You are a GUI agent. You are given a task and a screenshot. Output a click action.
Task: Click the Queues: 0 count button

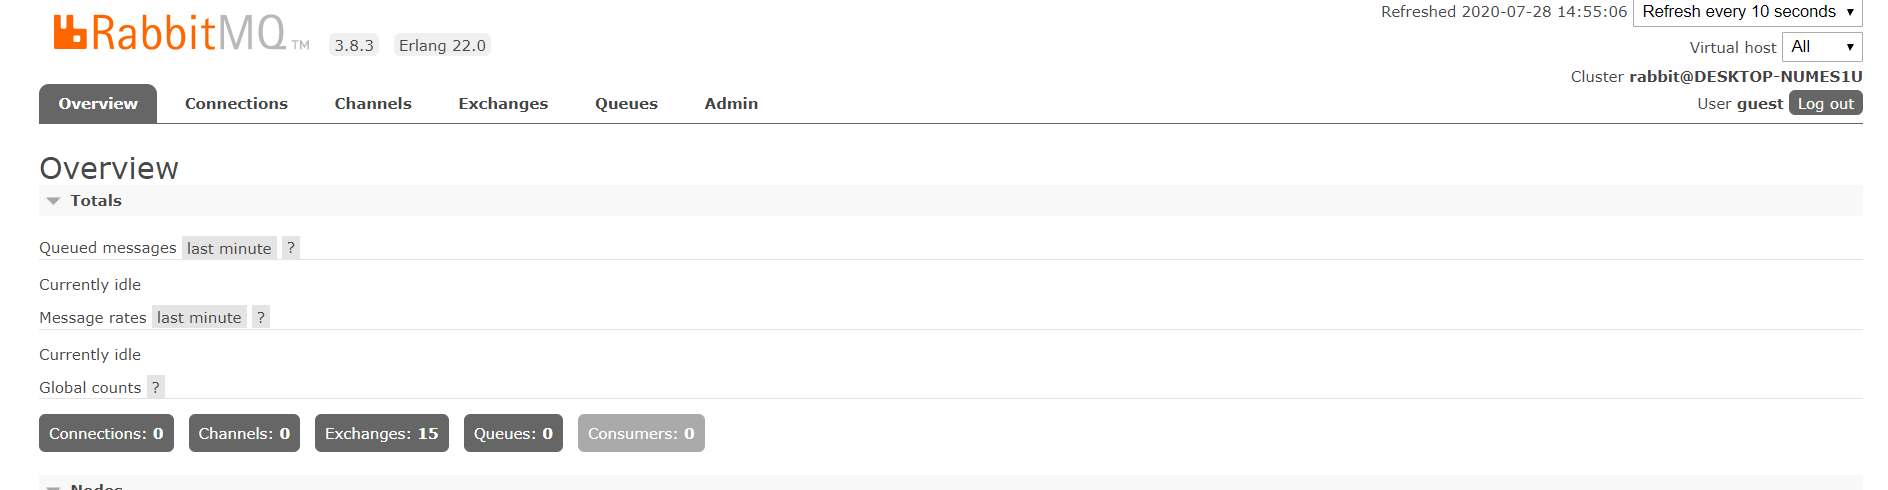click(513, 434)
